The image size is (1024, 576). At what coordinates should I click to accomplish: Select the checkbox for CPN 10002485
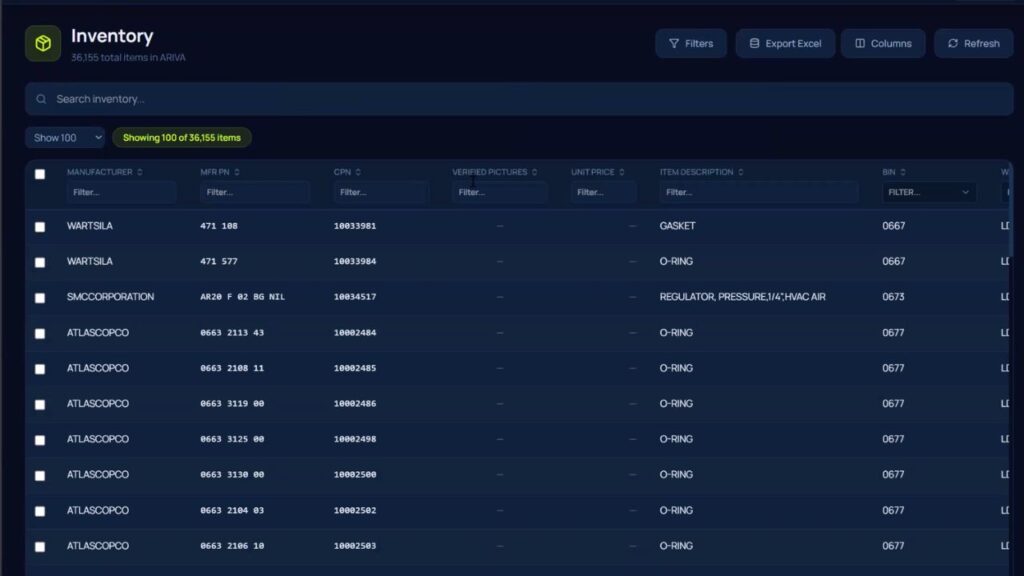(x=40, y=369)
